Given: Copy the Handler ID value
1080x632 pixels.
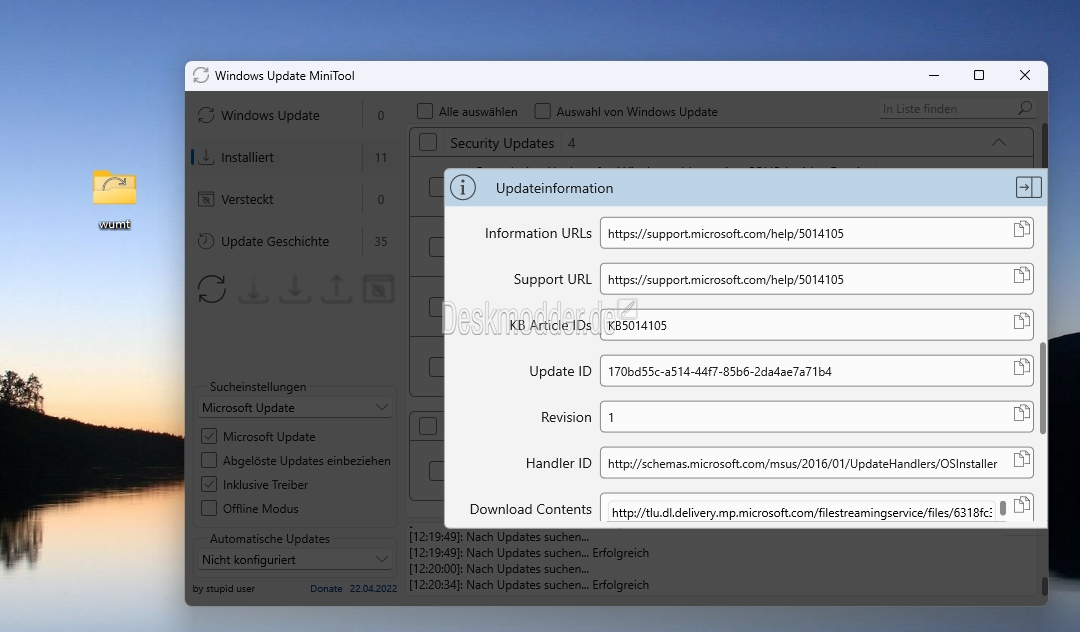Looking at the screenshot, I should (1021, 459).
